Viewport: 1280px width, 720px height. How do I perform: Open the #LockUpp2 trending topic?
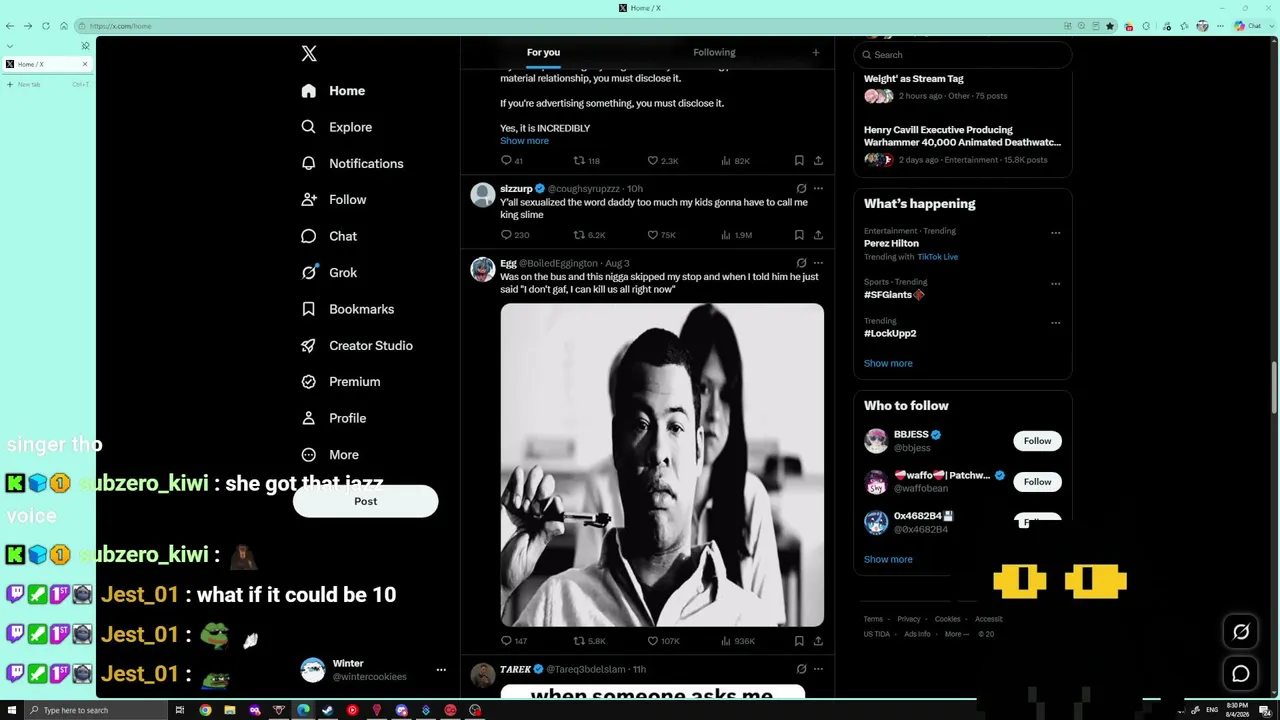tap(890, 333)
